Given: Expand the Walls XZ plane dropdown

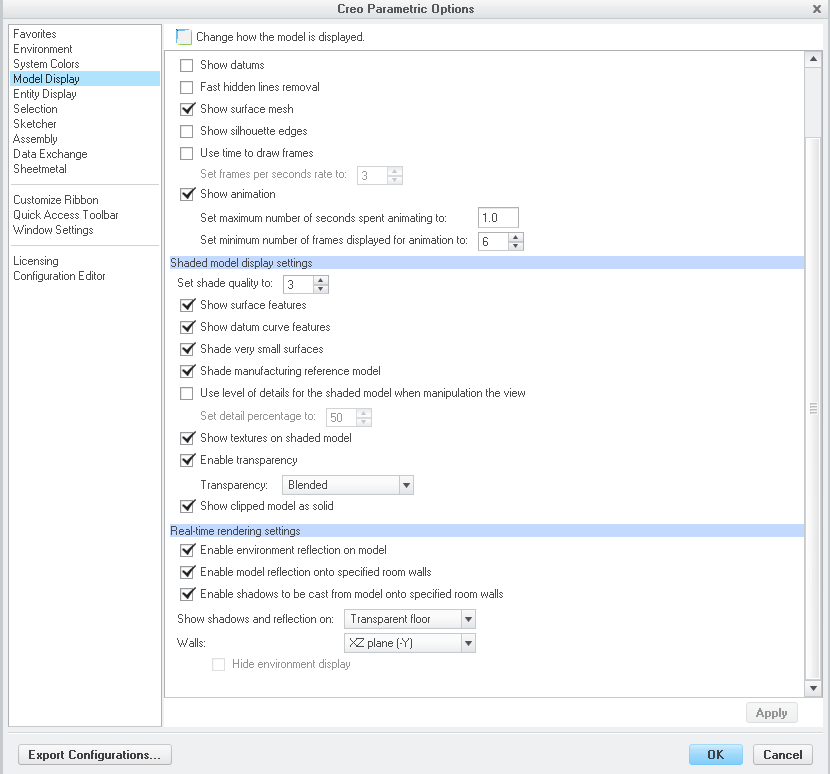Looking at the screenshot, I should pyautogui.click(x=410, y=643).
